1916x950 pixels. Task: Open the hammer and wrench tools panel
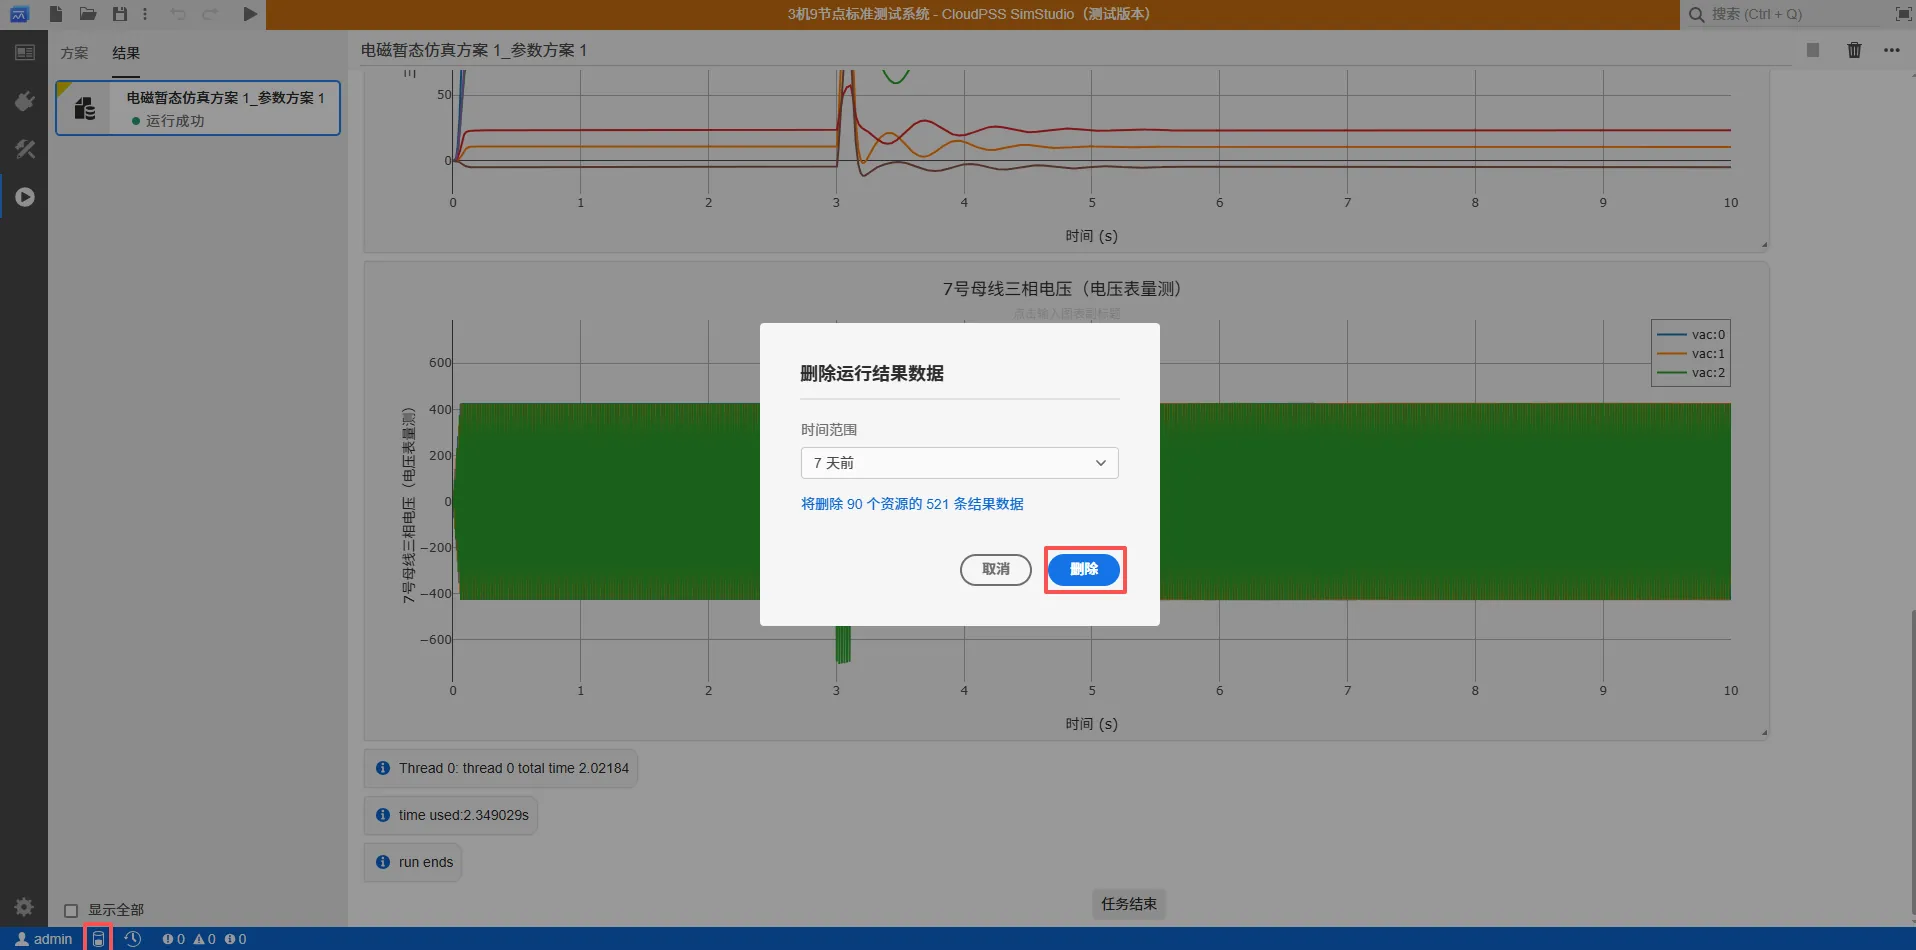pos(24,149)
